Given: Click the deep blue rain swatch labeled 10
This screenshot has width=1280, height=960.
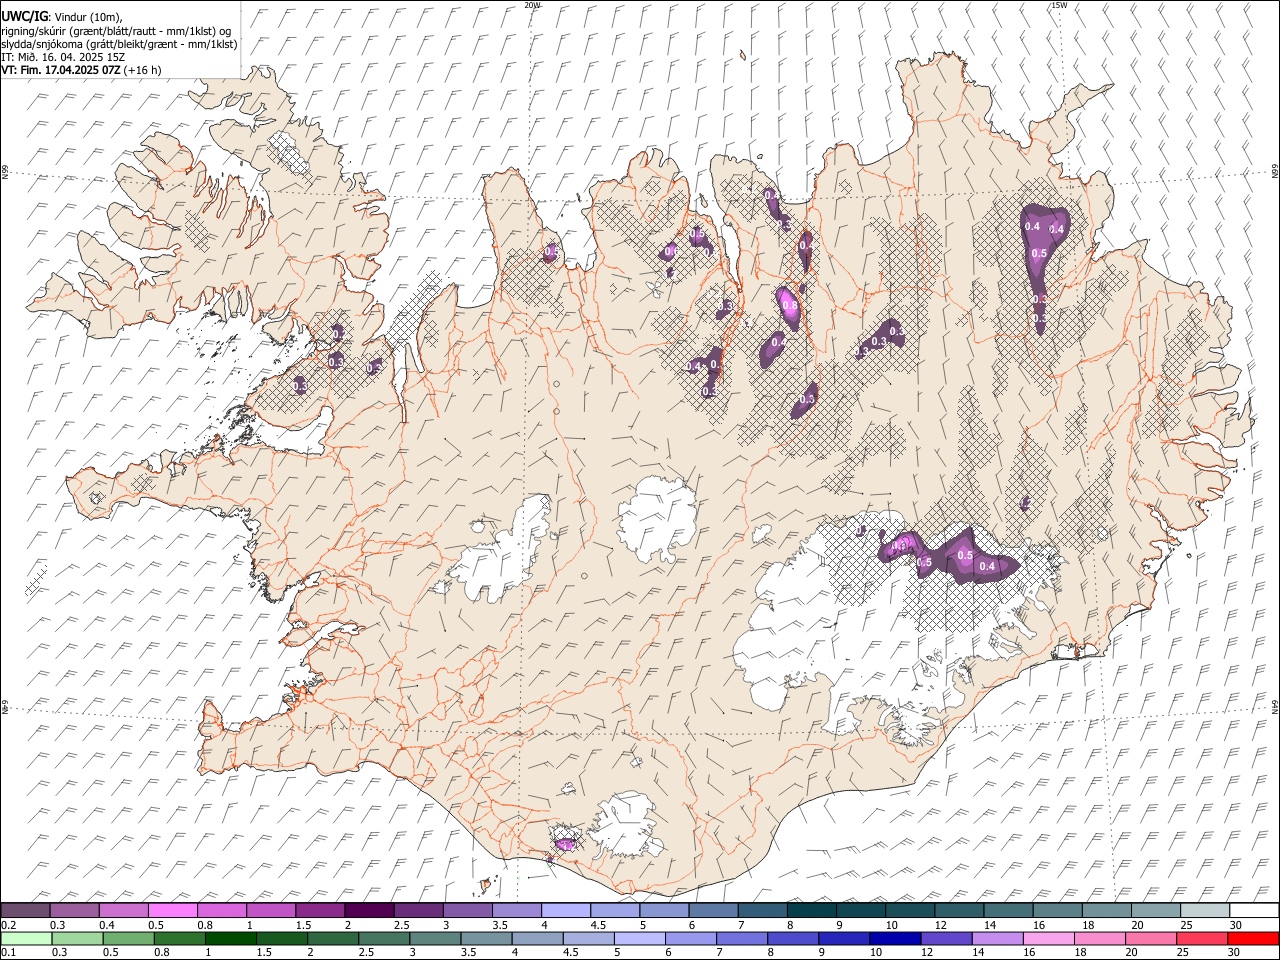Looking at the screenshot, I should point(894,938).
